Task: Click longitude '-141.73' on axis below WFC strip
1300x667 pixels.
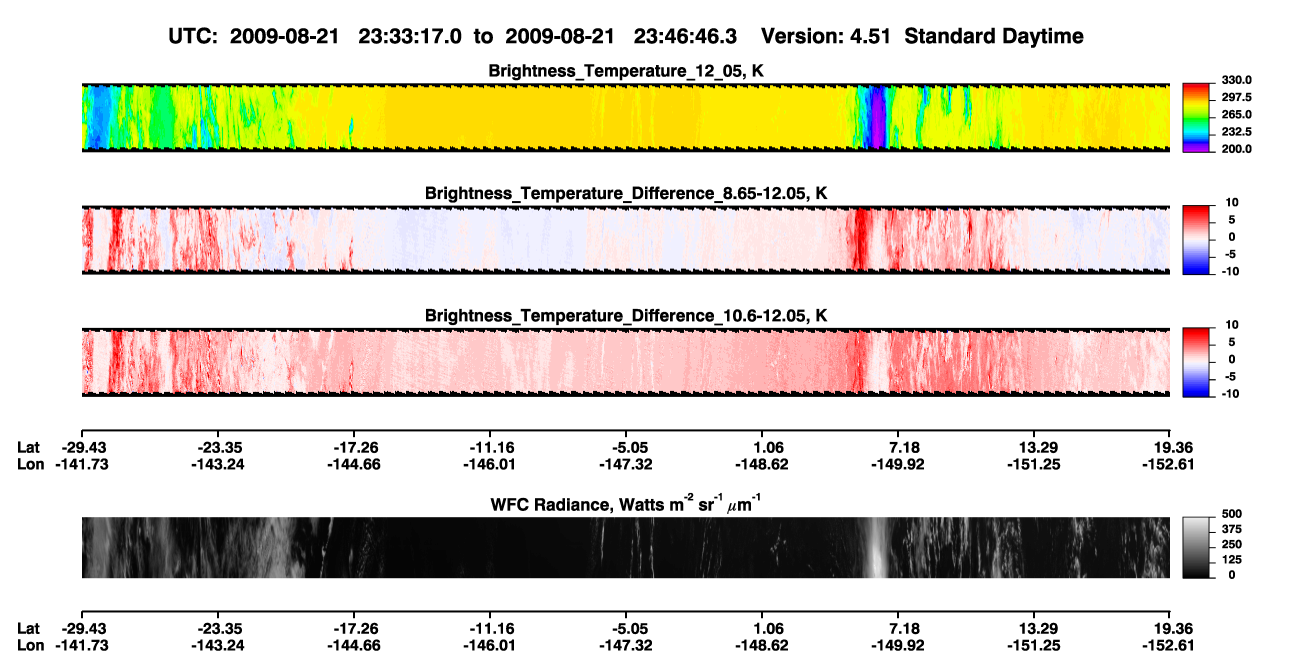Action: 82,645
